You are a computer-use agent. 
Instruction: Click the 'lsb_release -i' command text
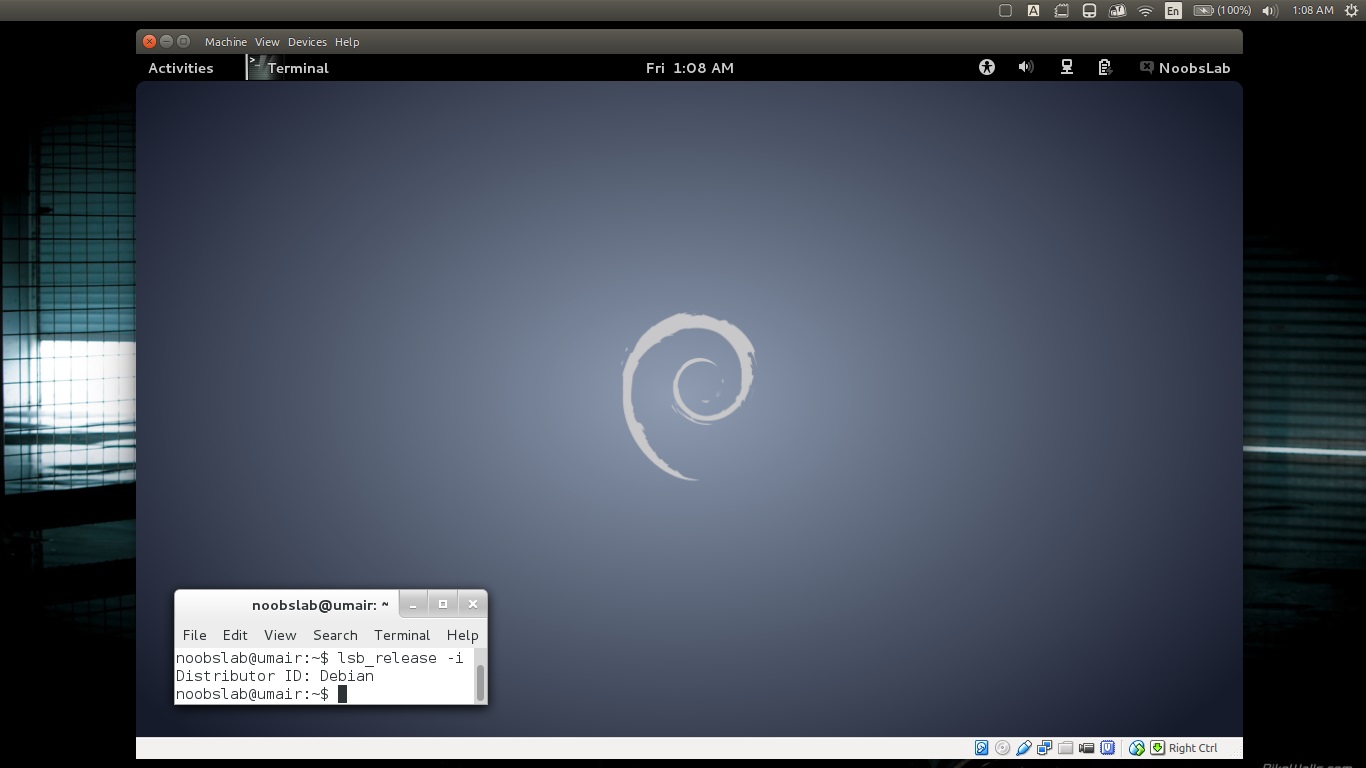[x=400, y=658]
